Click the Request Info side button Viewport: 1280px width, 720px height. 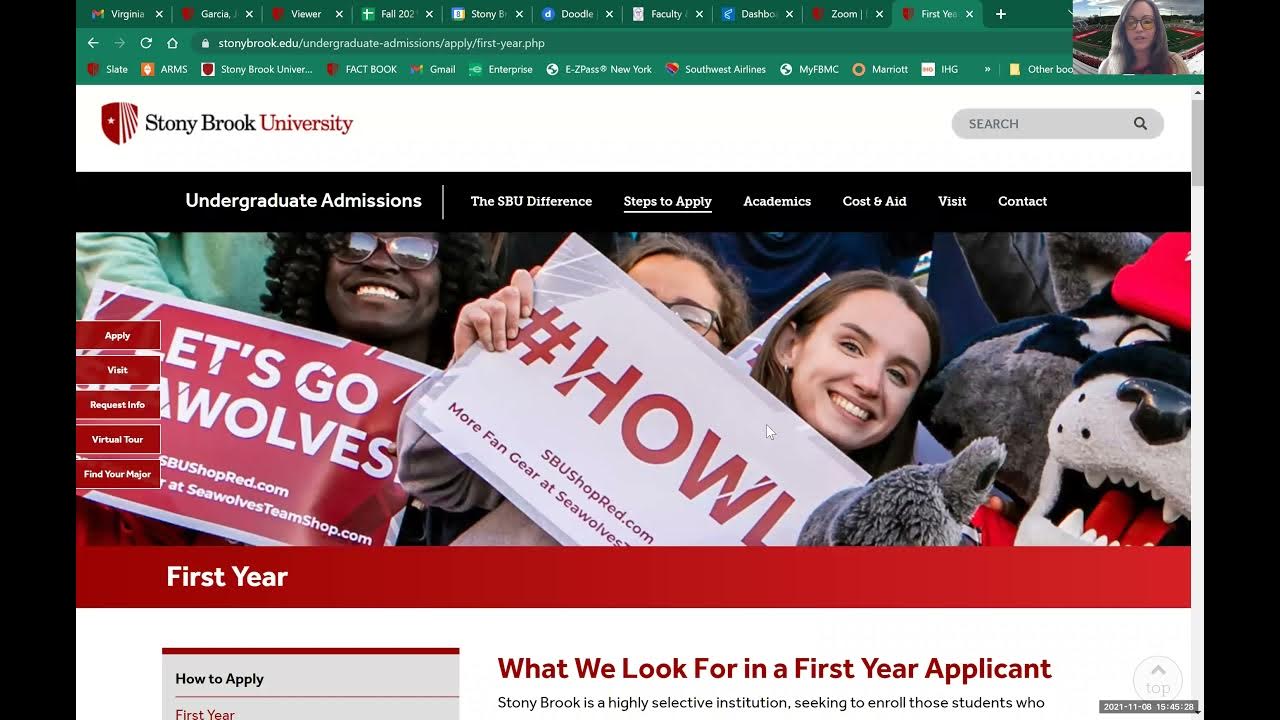click(x=118, y=405)
